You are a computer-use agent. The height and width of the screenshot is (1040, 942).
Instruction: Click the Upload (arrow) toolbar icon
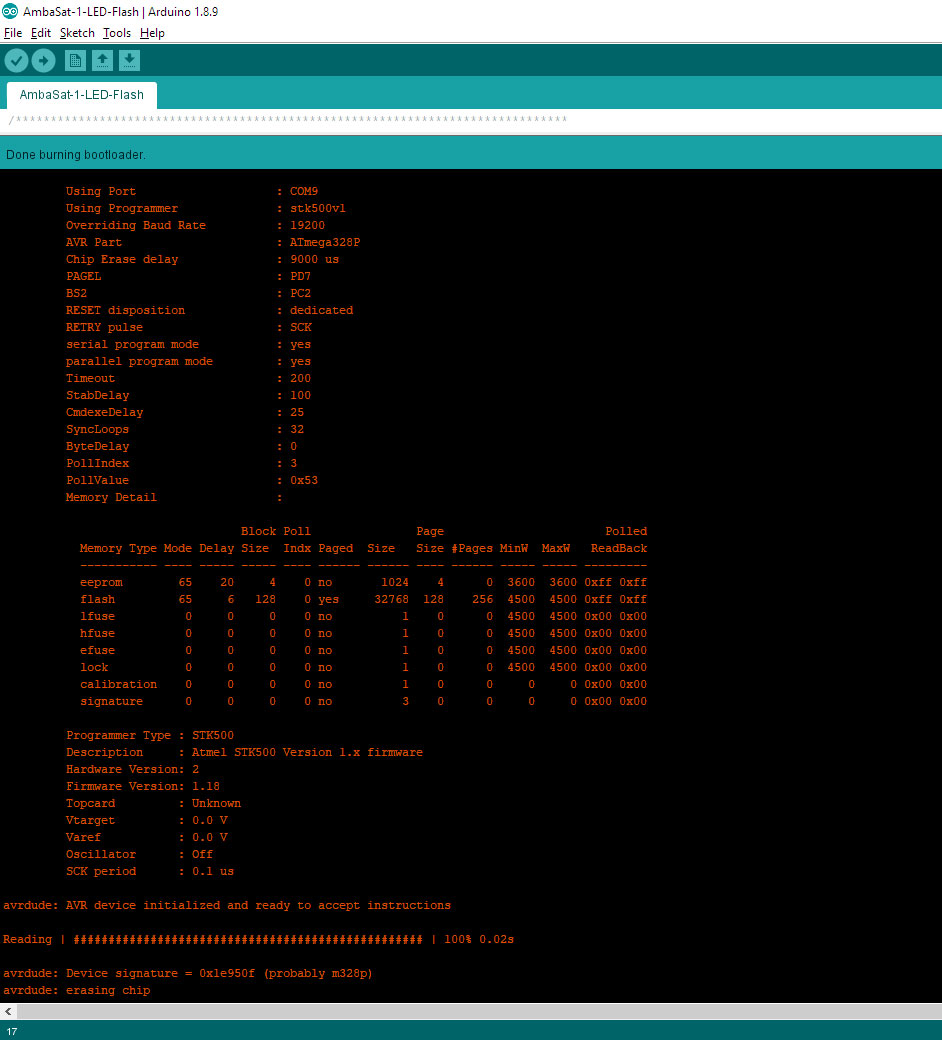pos(43,60)
